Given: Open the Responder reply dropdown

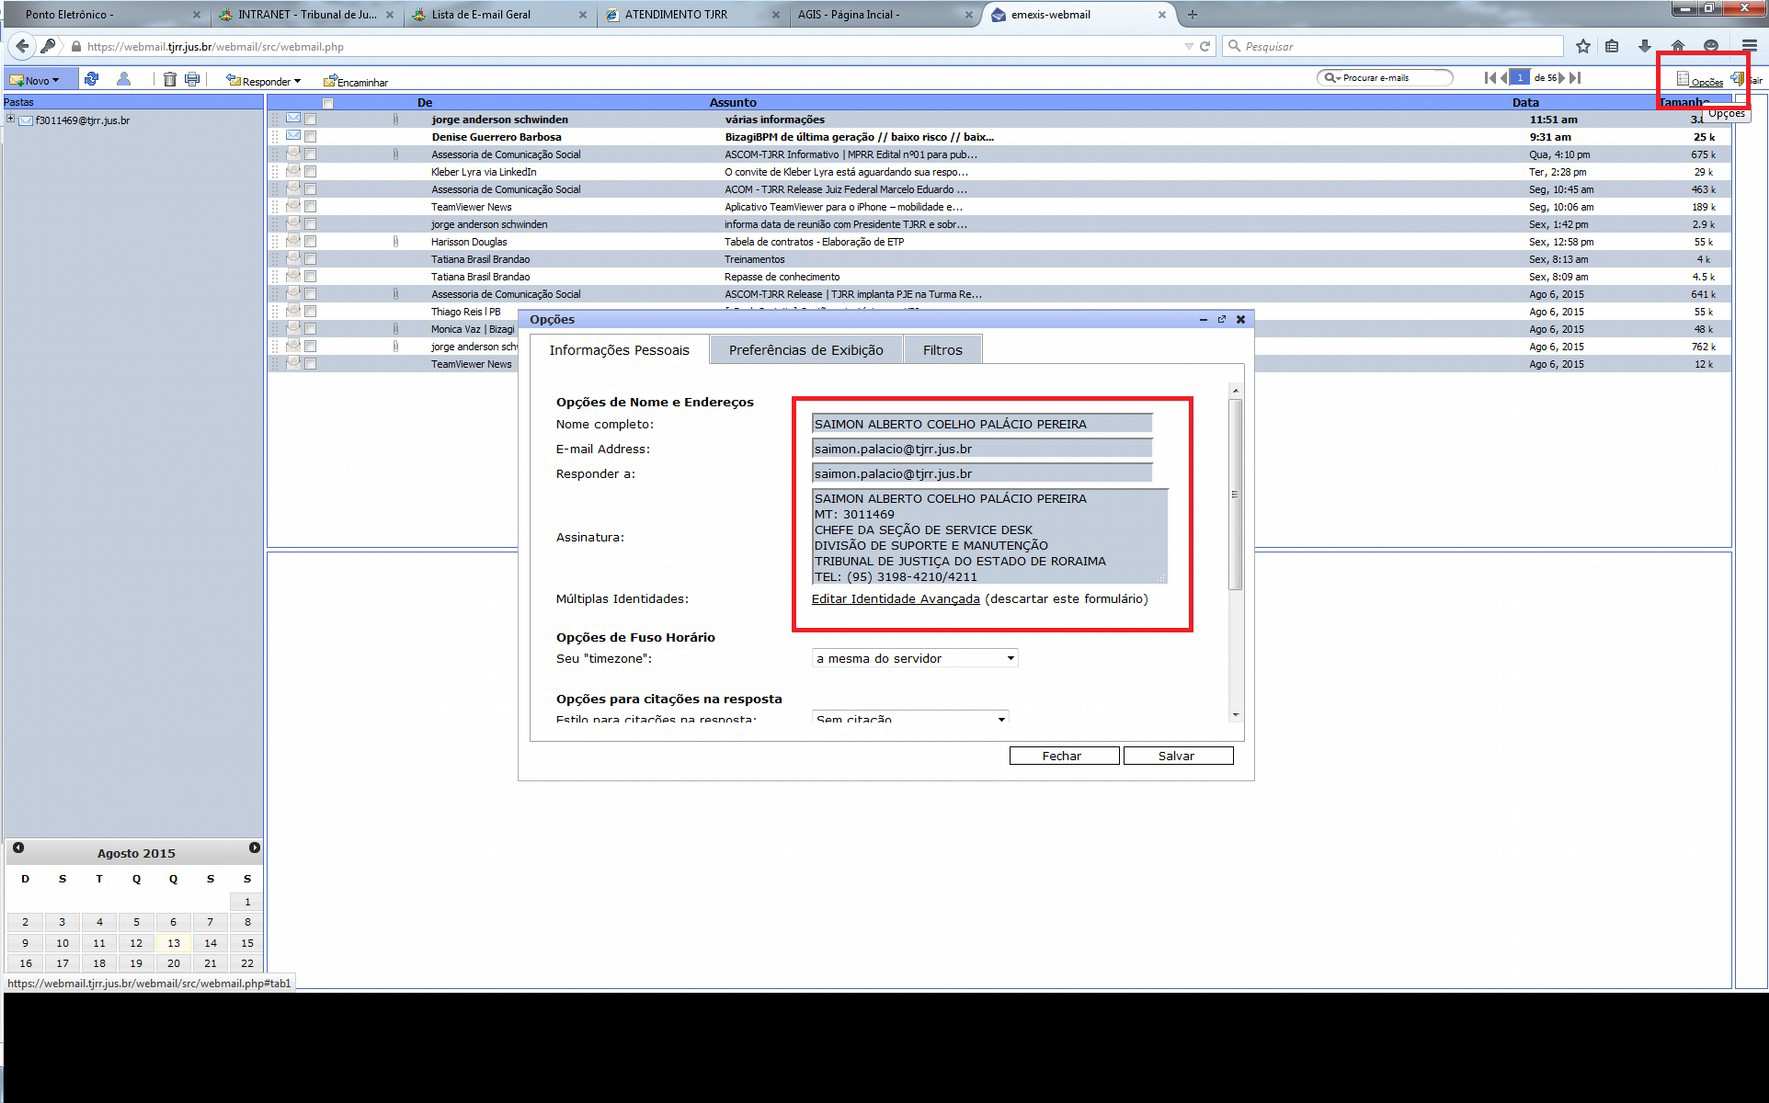Looking at the screenshot, I should [264, 81].
